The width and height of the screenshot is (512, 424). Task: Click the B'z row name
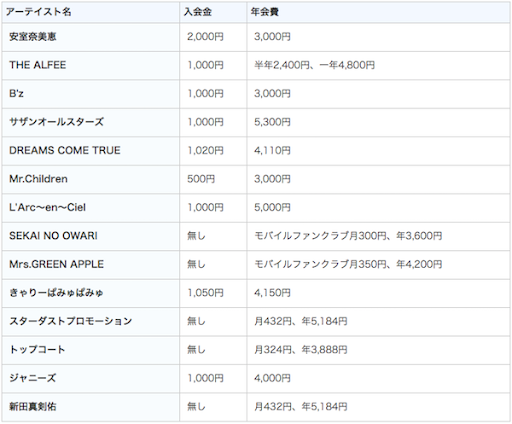pos(16,94)
